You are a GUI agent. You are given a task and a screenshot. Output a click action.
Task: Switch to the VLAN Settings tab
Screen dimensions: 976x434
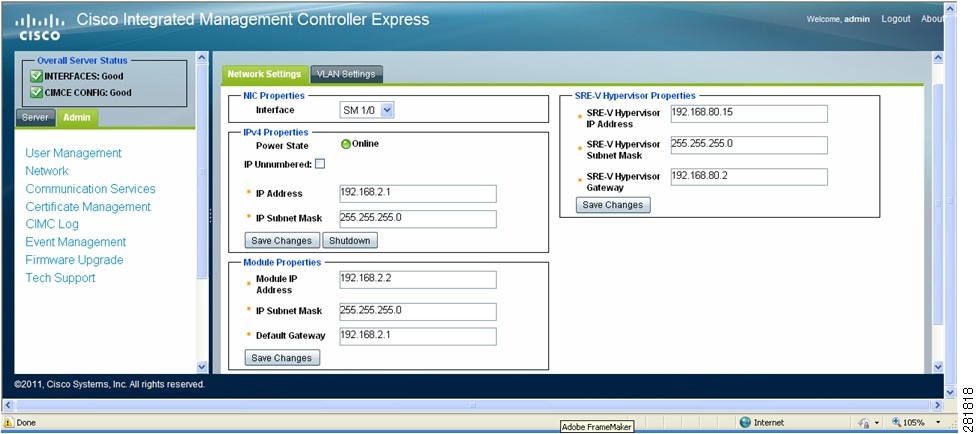pyautogui.click(x=346, y=74)
